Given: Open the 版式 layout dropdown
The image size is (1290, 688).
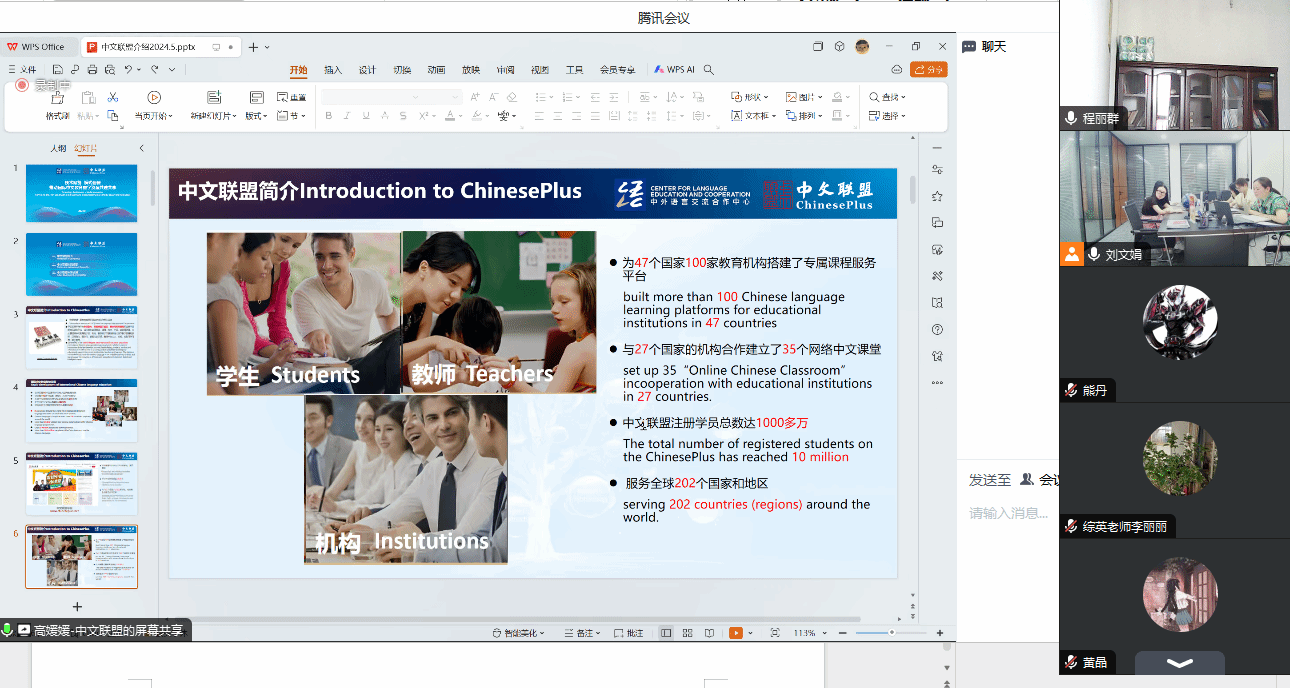Looking at the screenshot, I should click(x=257, y=116).
